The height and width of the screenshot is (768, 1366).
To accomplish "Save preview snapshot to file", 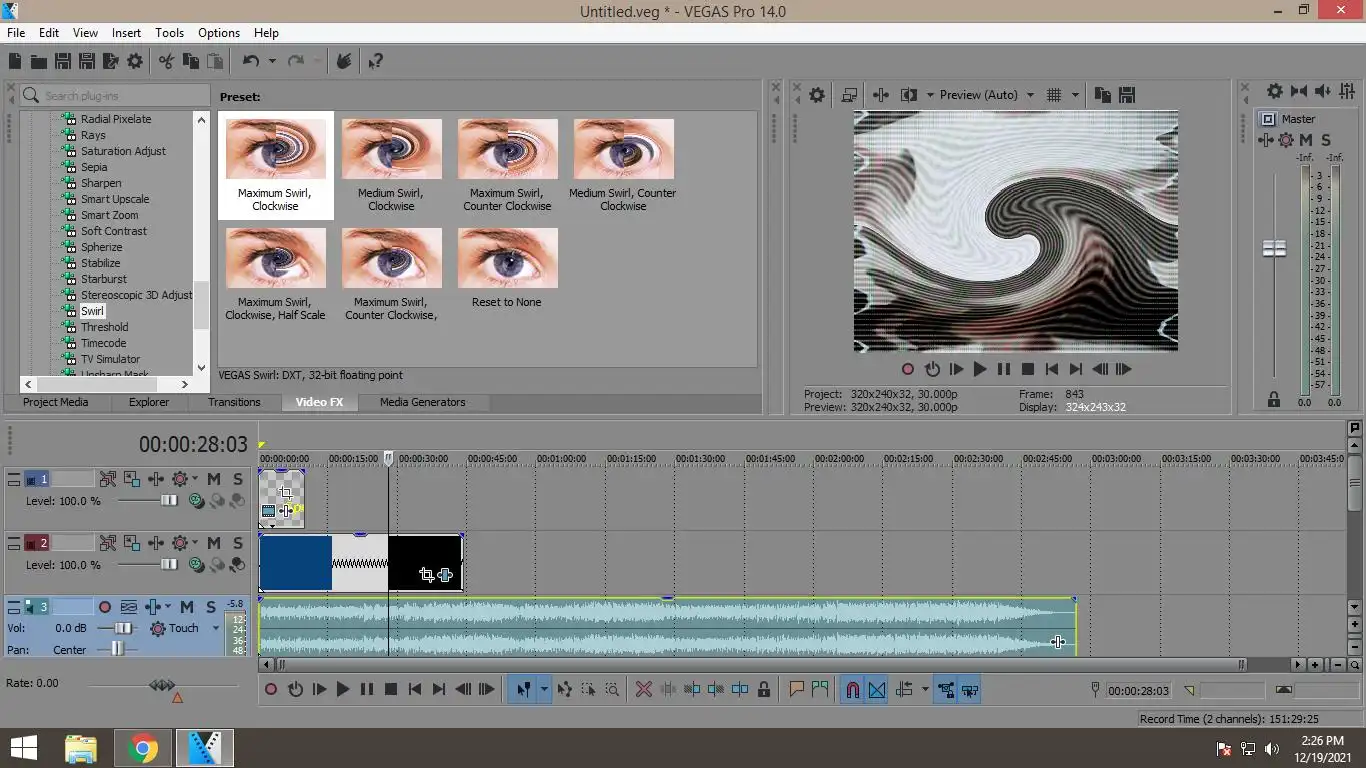I will tap(1127, 95).
